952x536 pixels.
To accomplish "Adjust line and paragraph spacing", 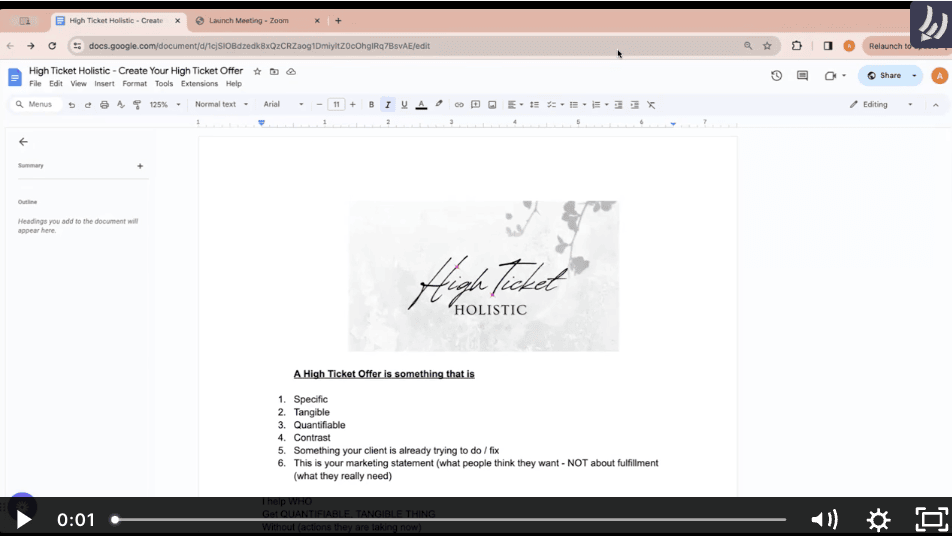I will [534, 105].
